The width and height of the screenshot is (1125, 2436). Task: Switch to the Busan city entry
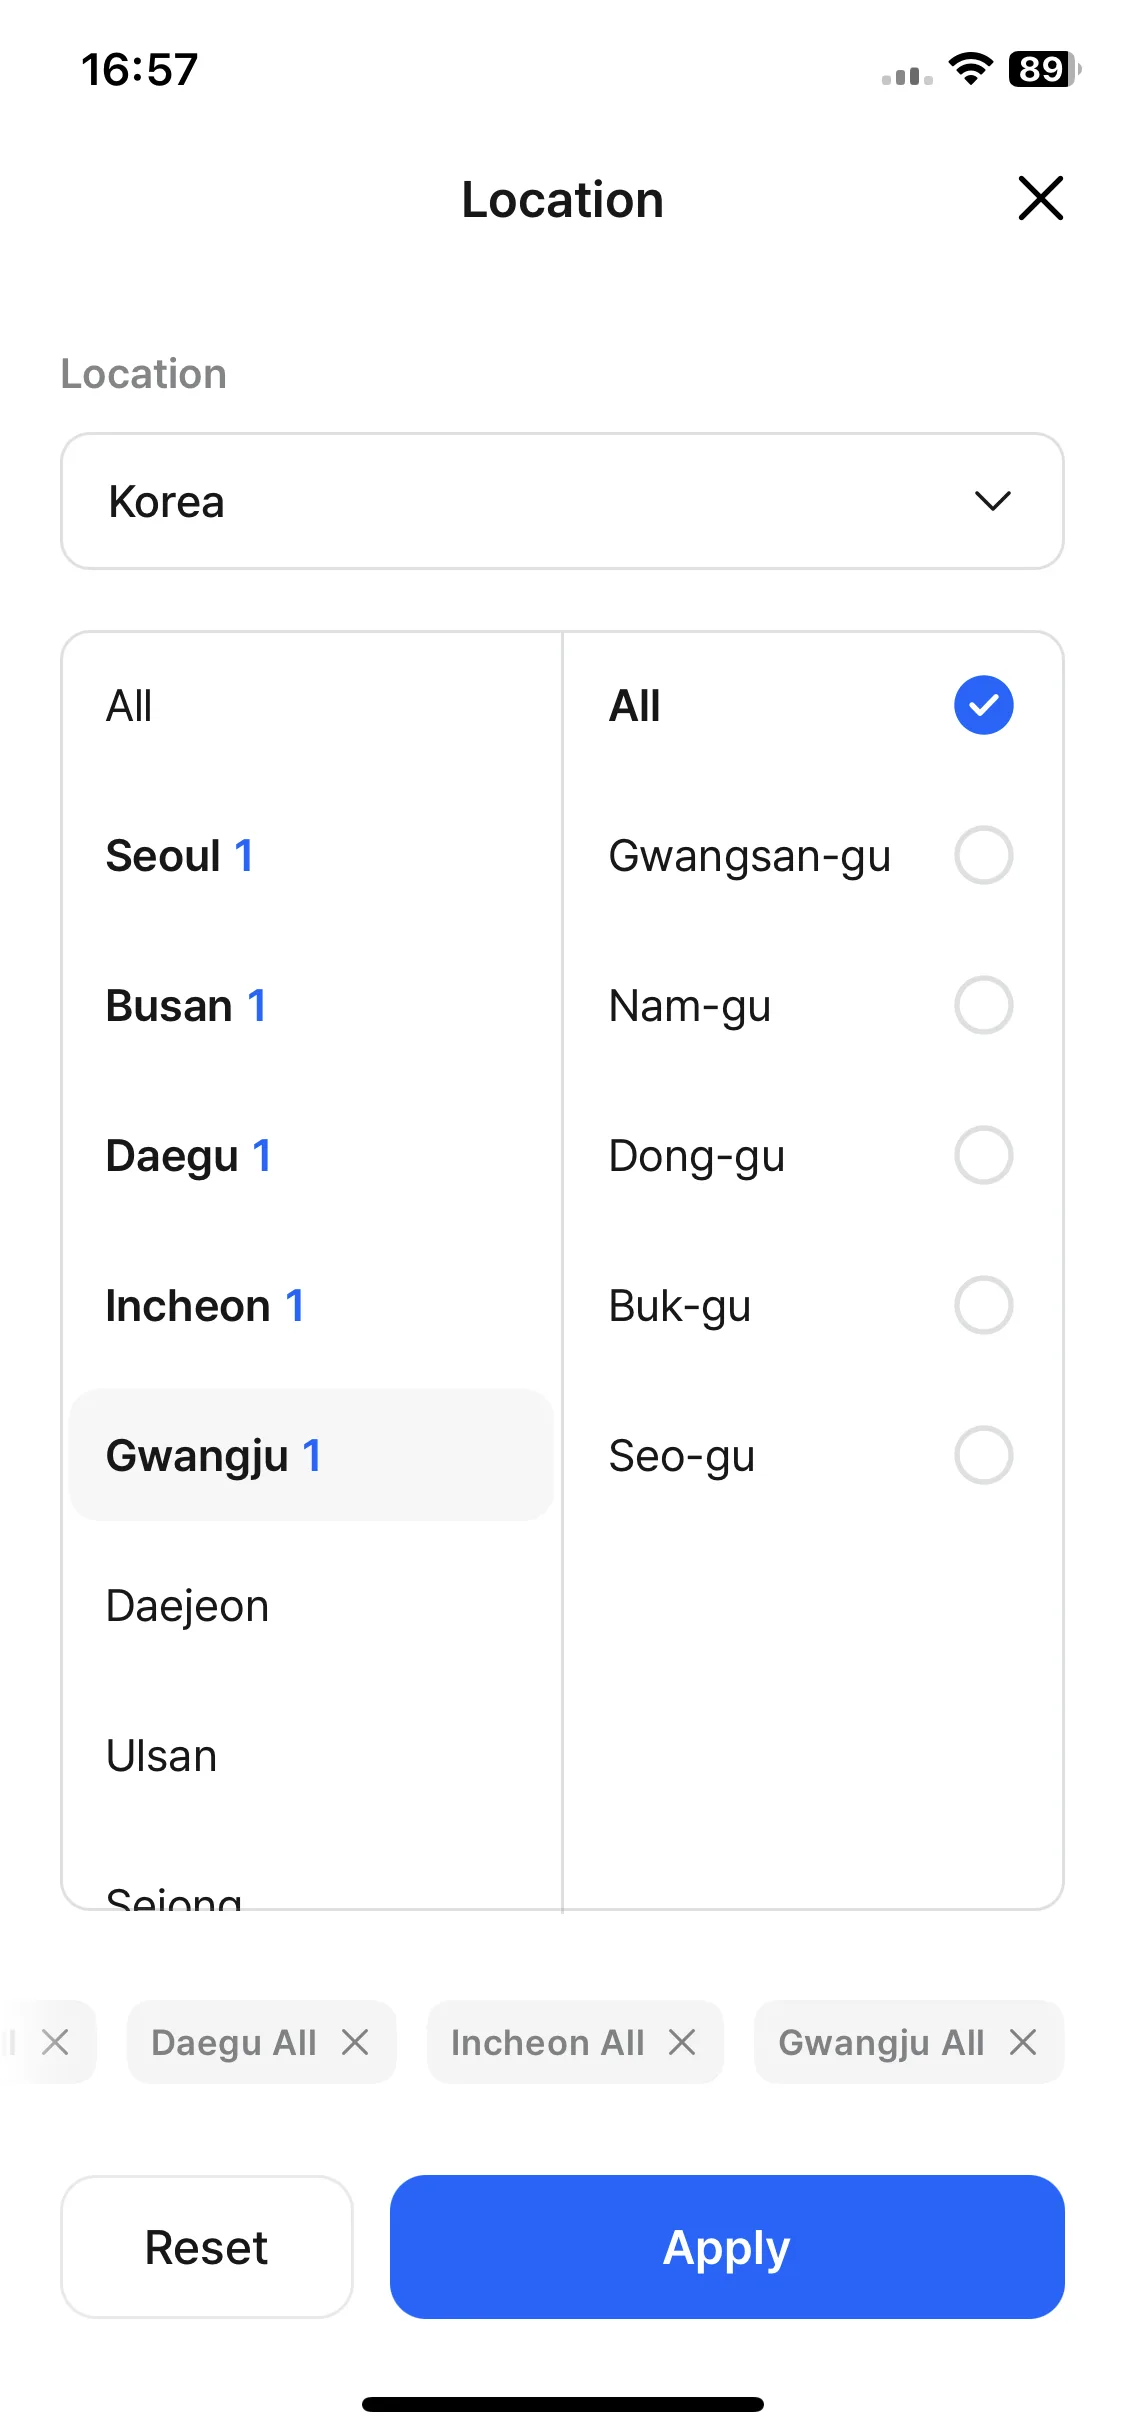[x=311, y=1005]
